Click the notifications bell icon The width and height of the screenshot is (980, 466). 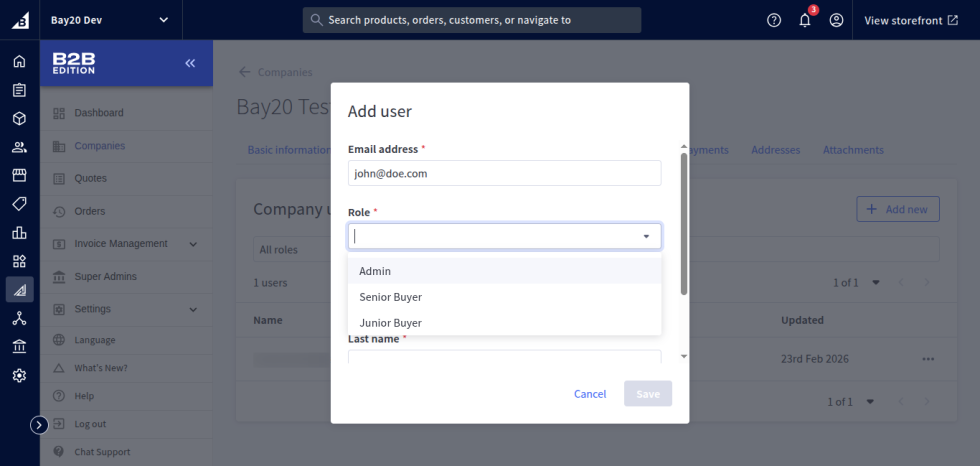pos(805,20)
